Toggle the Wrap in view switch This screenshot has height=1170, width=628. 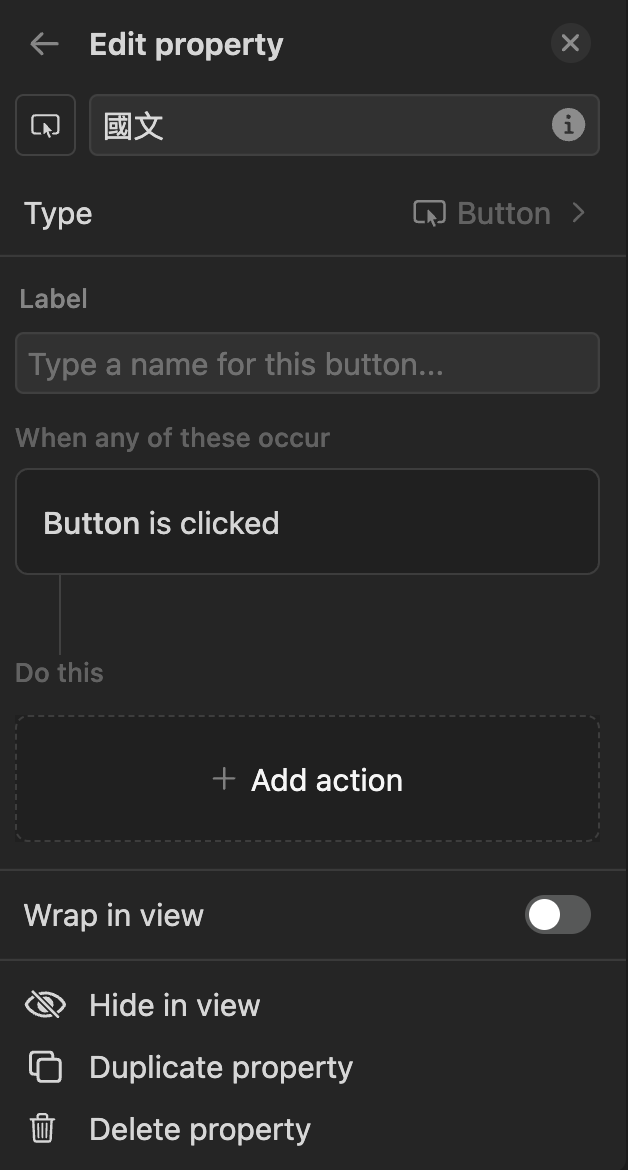point(558,915)
